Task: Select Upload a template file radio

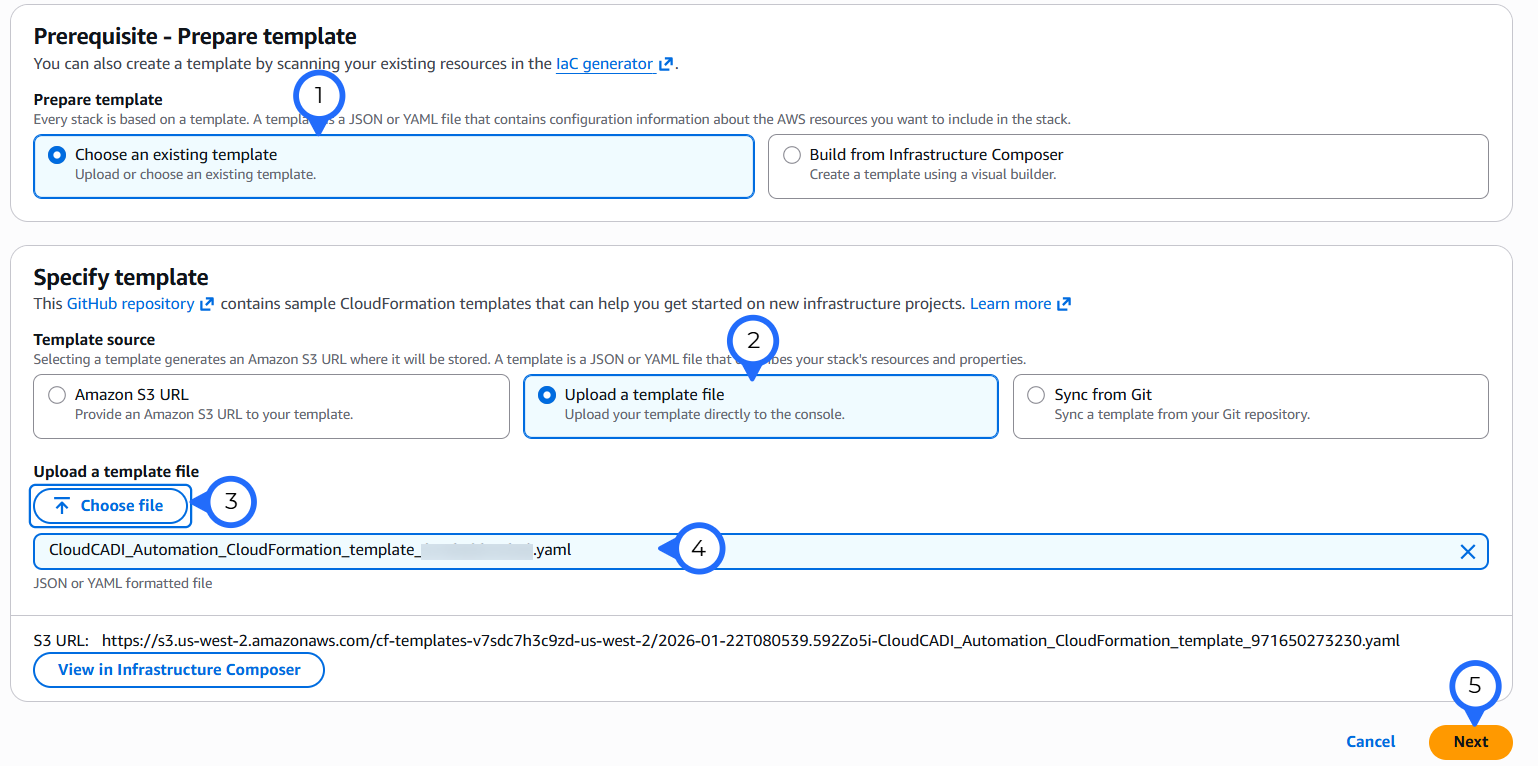Action: click(x=547, y=395)
